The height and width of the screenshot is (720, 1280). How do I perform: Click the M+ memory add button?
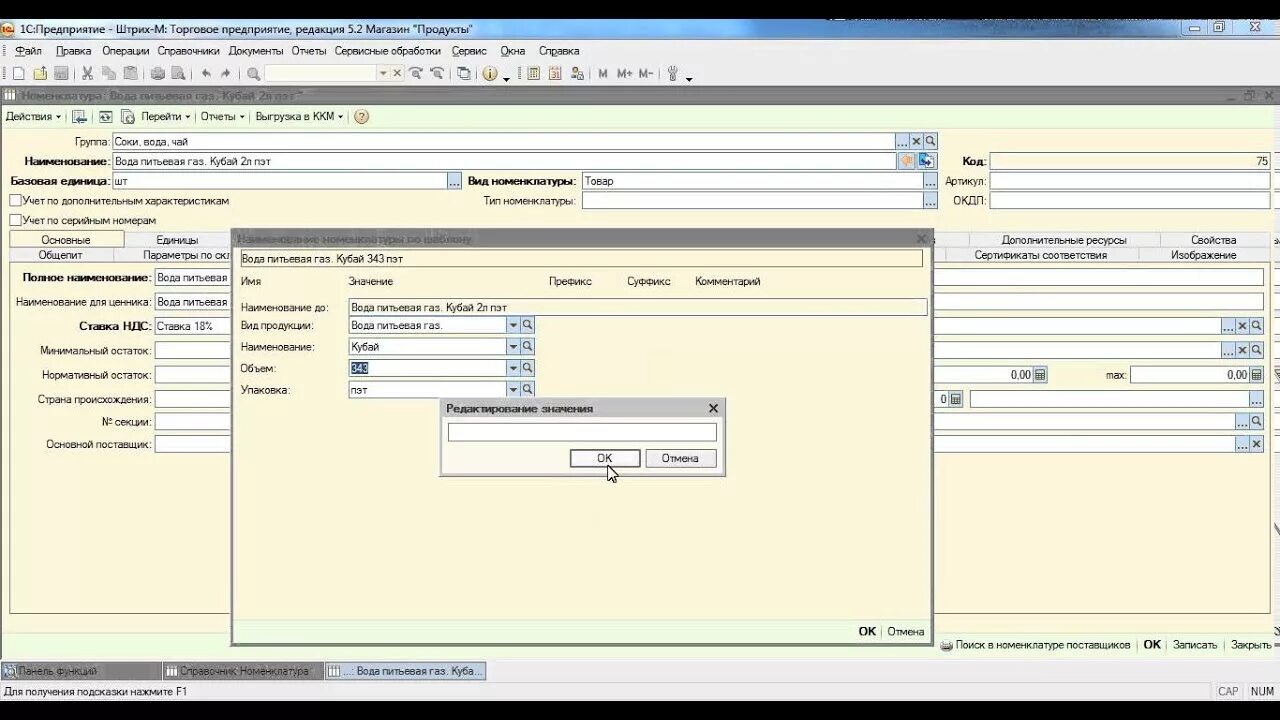click(624, 73)
